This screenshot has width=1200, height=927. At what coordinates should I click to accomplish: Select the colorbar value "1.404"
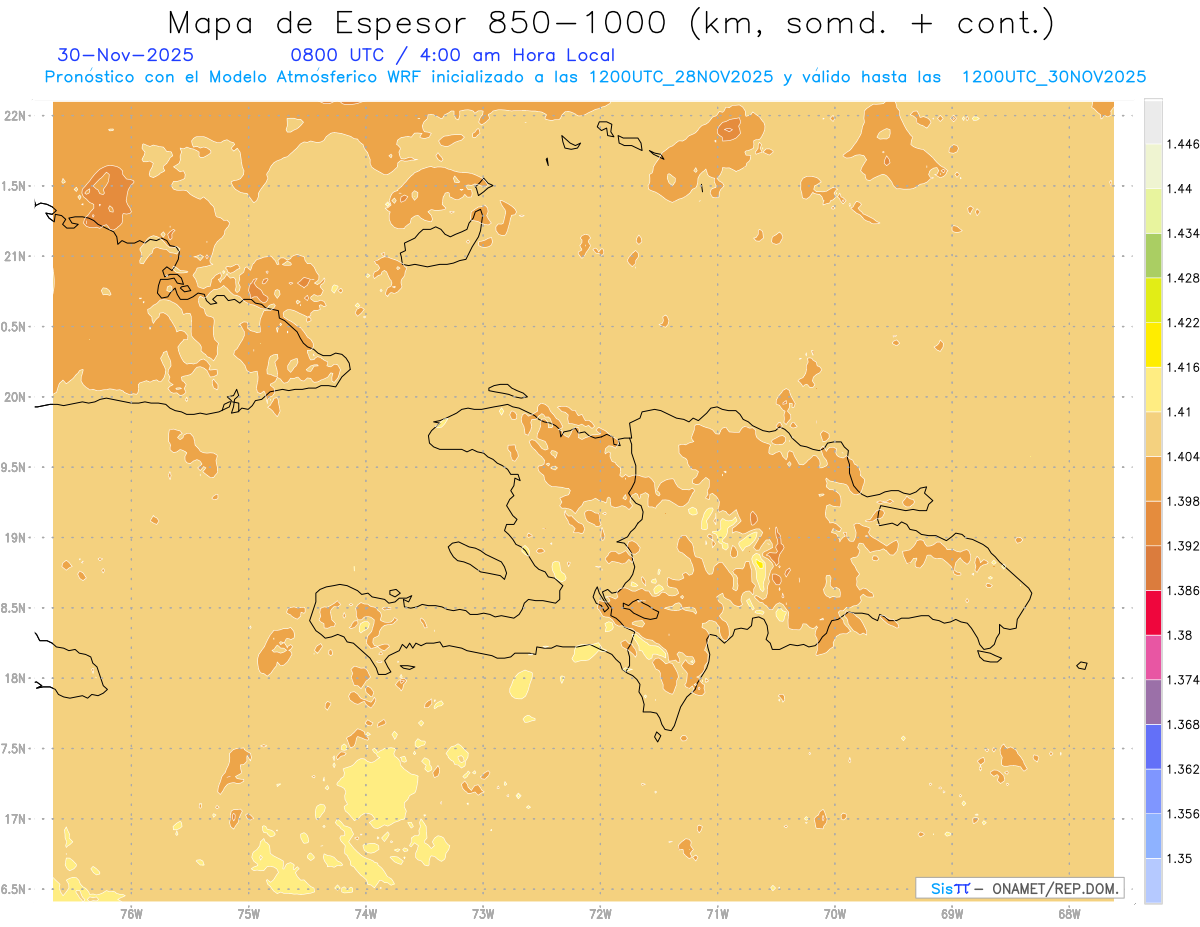pos(1183,456)
